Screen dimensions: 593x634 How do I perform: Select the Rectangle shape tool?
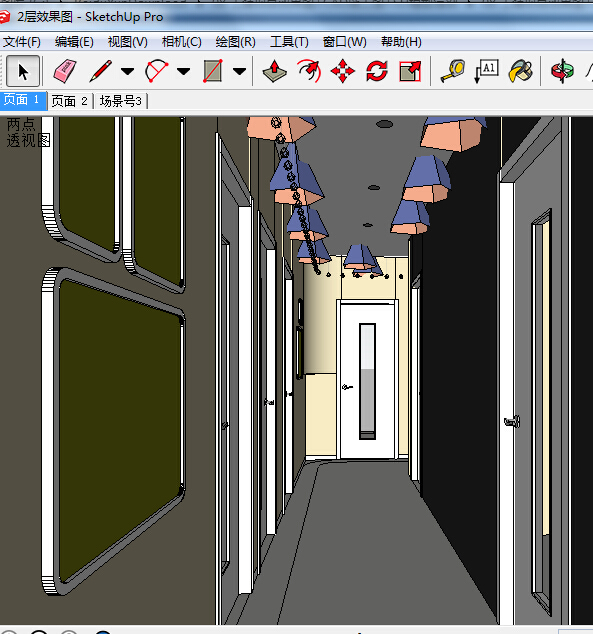pyautogui.click(x=213, y=71)
